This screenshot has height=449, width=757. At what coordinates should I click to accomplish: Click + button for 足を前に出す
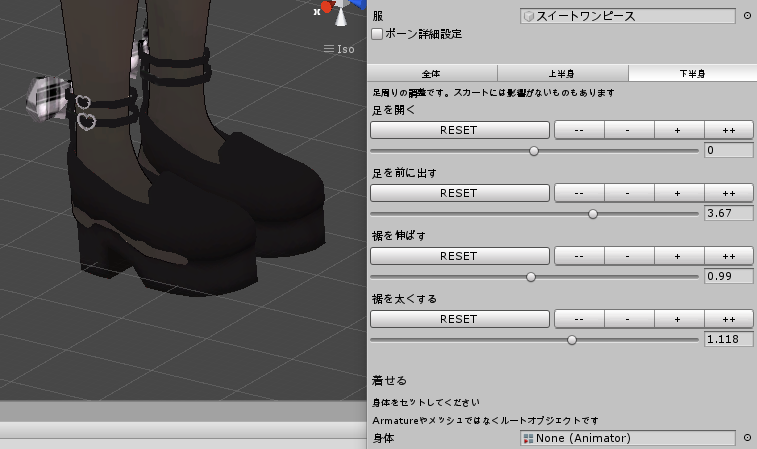[x=679, y=193]
